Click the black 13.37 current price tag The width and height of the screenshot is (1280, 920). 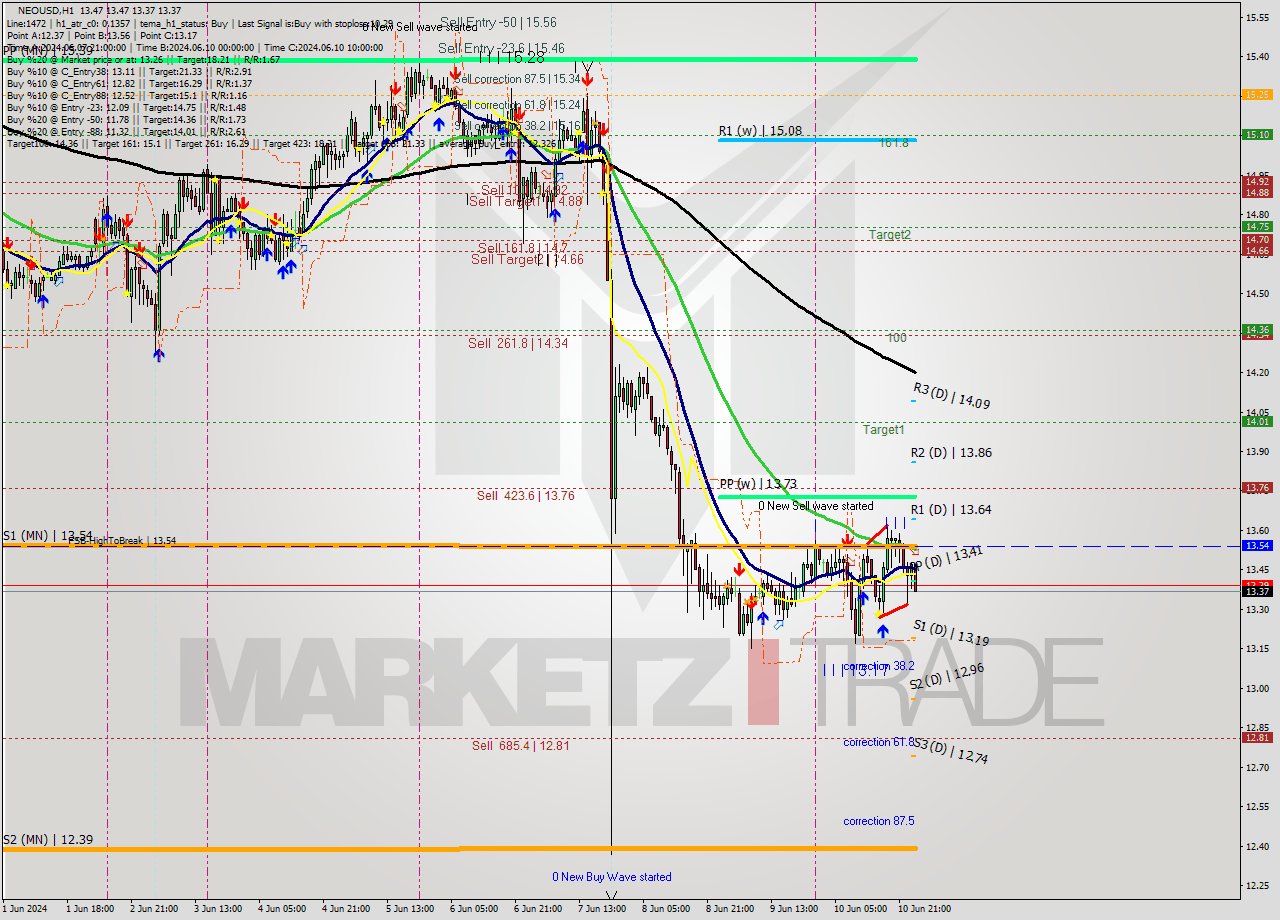(1256, 591)
